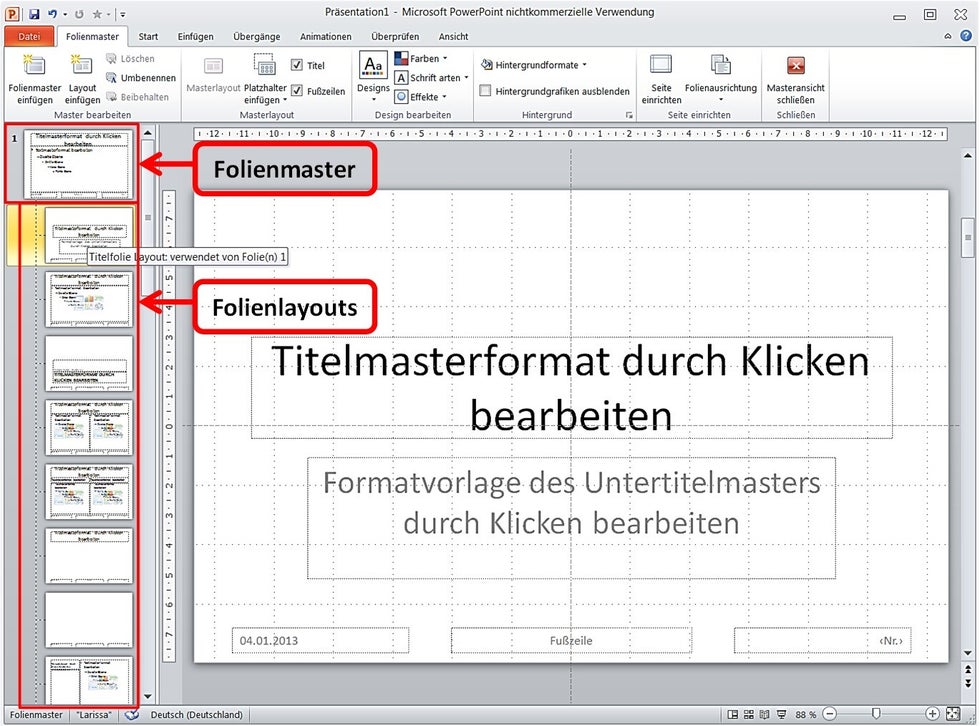Open the Hintergrundformate dropdown
The image size is (980, 726).
(x=534, y=65)
